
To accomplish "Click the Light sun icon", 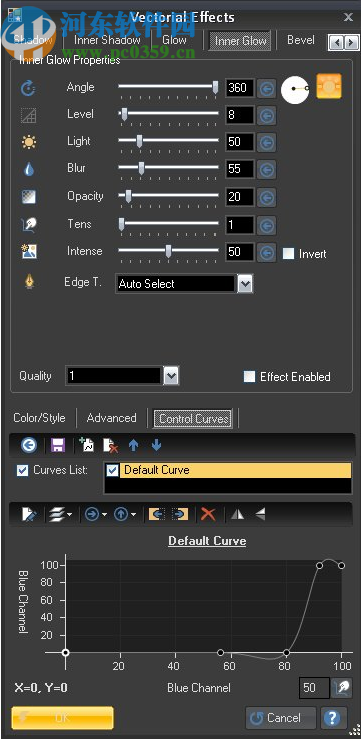I will point(29,142).
